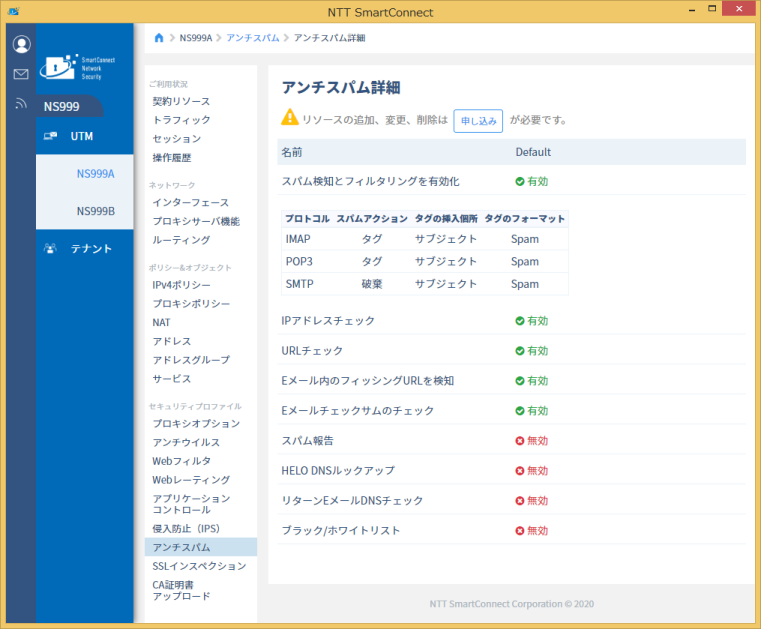Screen dimensions: 761x629
Task: Go to NS999A breadcrumb
Action: (x=196, y=38)
